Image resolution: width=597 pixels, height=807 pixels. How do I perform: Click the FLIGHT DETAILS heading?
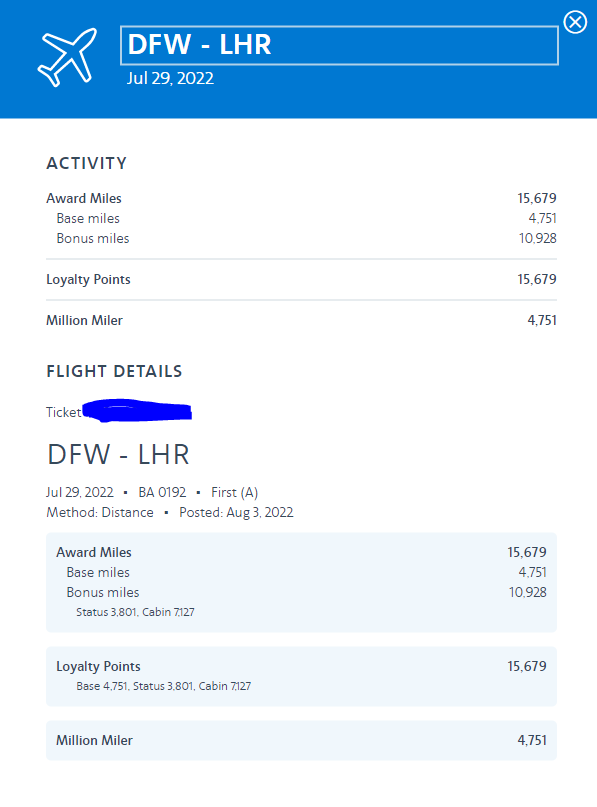(114, 371)
